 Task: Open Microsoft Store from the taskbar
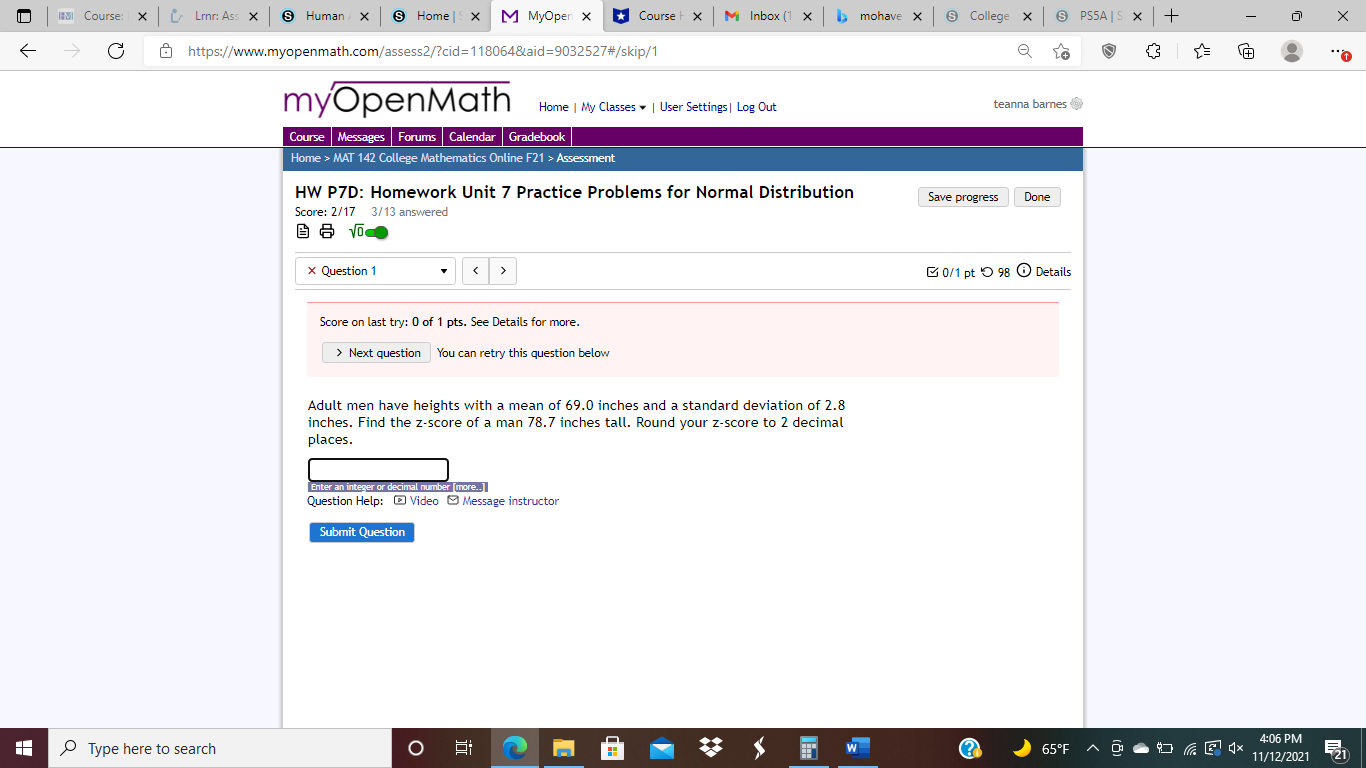click(x=612, y=748)
